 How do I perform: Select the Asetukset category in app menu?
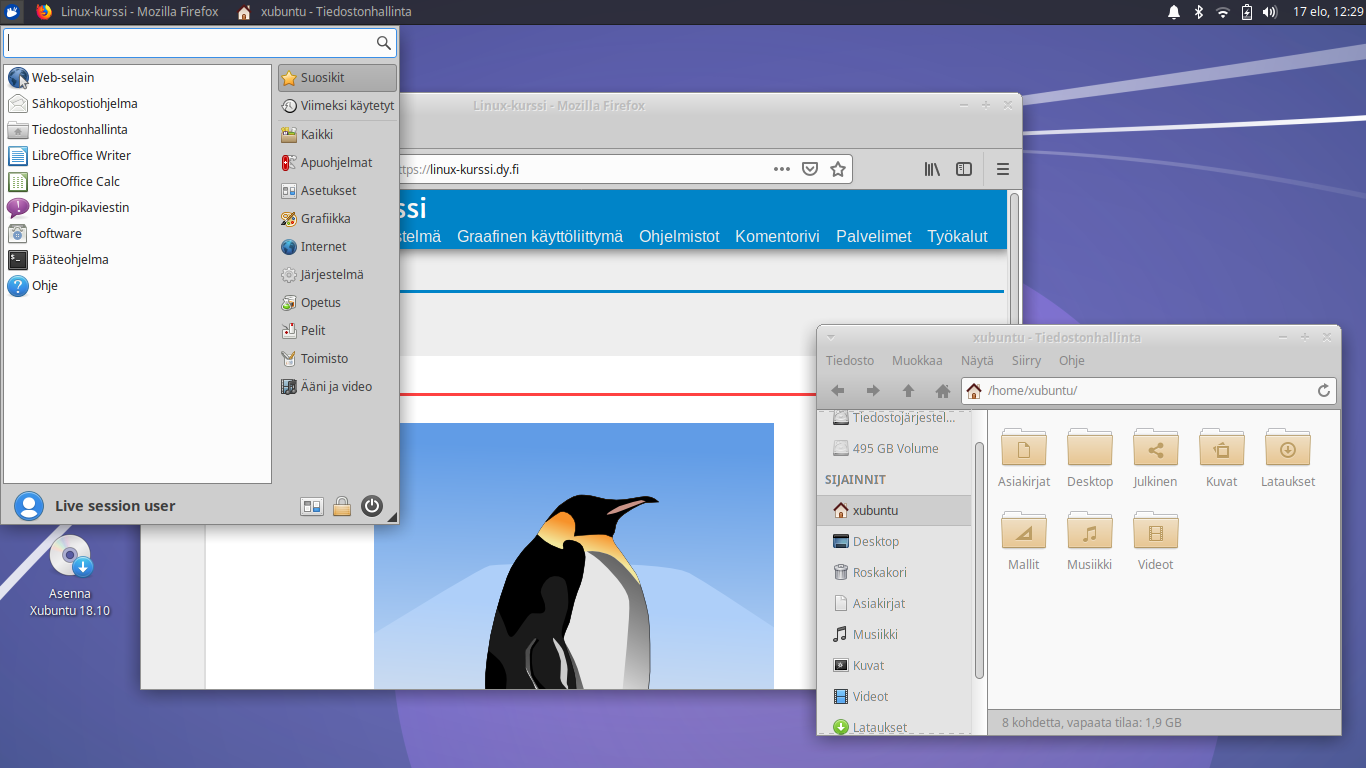[x=328, y=190]
